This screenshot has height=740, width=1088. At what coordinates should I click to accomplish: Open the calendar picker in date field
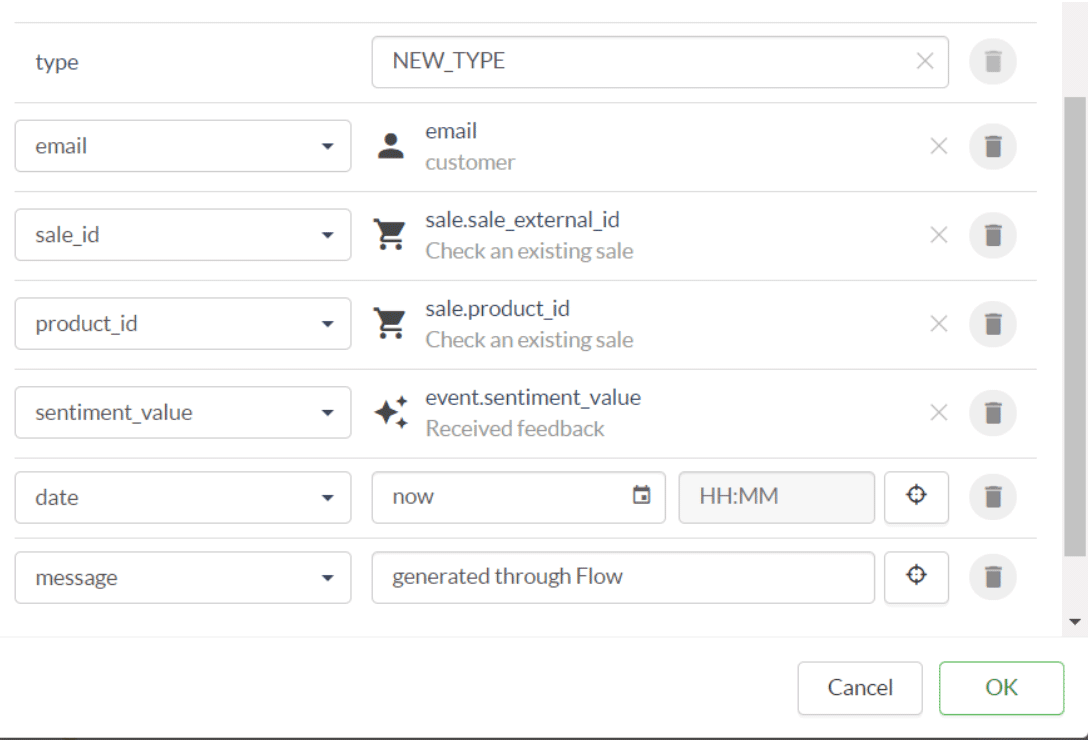click(x=642, y=496)
